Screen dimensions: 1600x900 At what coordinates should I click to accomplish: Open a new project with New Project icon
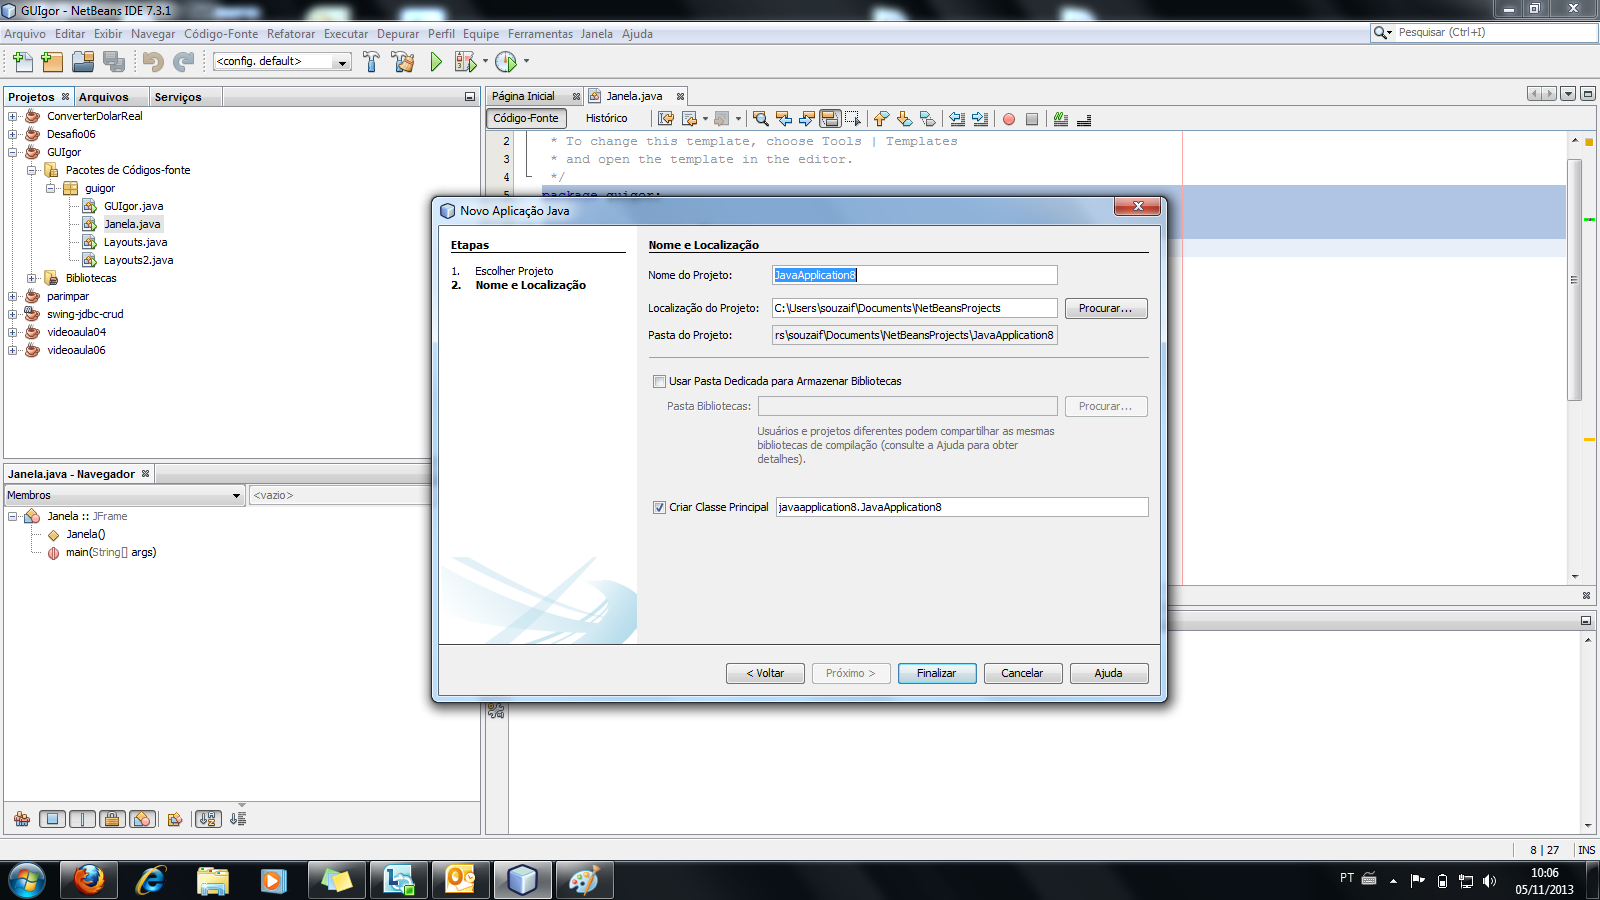tap(51, 61)
